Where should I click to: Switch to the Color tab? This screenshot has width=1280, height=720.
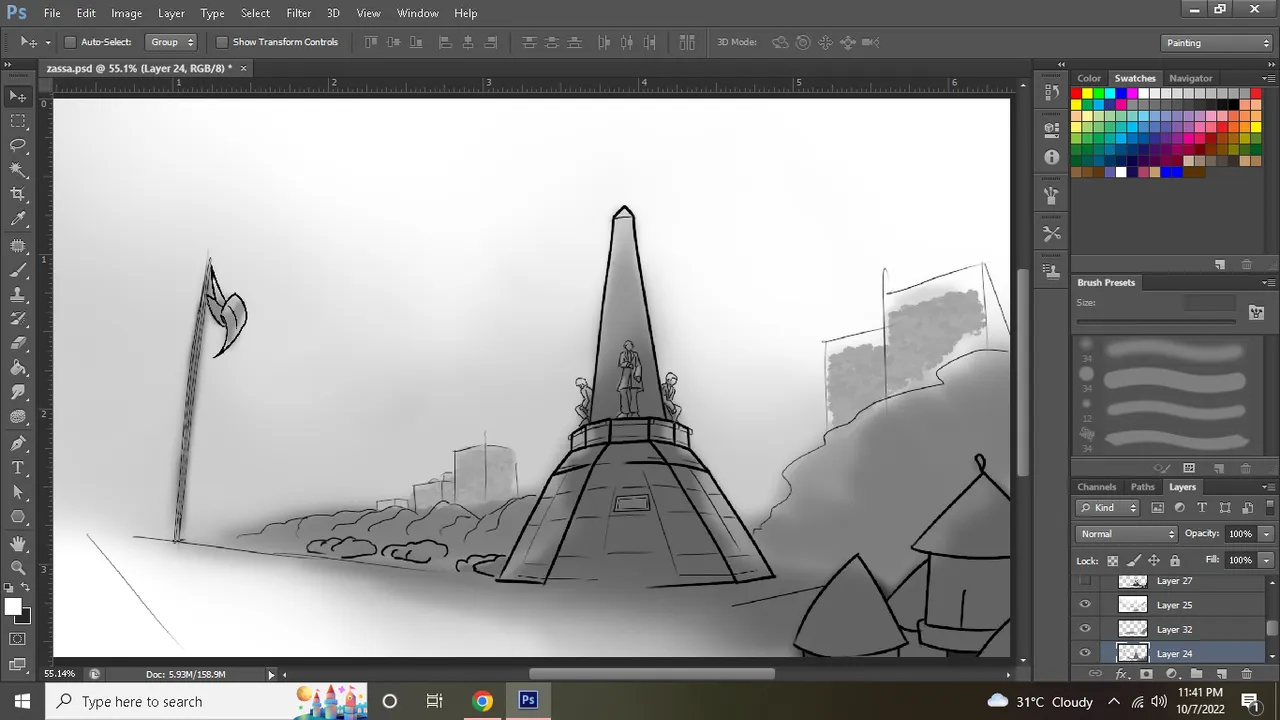pyautogui.click(x=1089, y=78)
